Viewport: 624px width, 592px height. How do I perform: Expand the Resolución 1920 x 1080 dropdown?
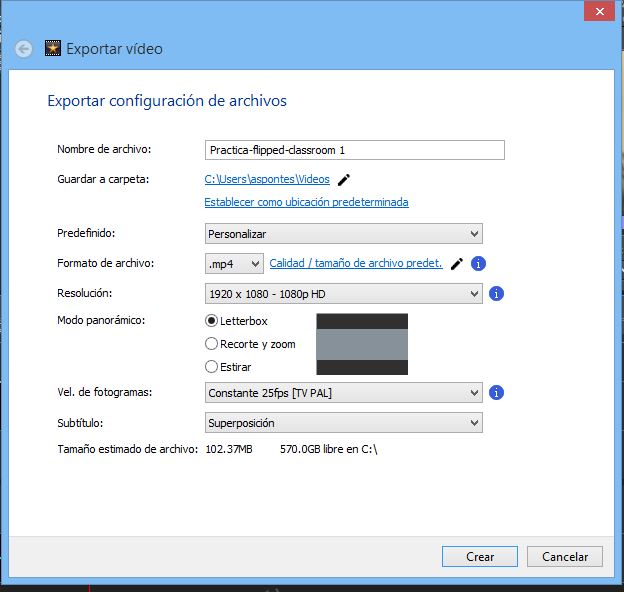point(343,294)
